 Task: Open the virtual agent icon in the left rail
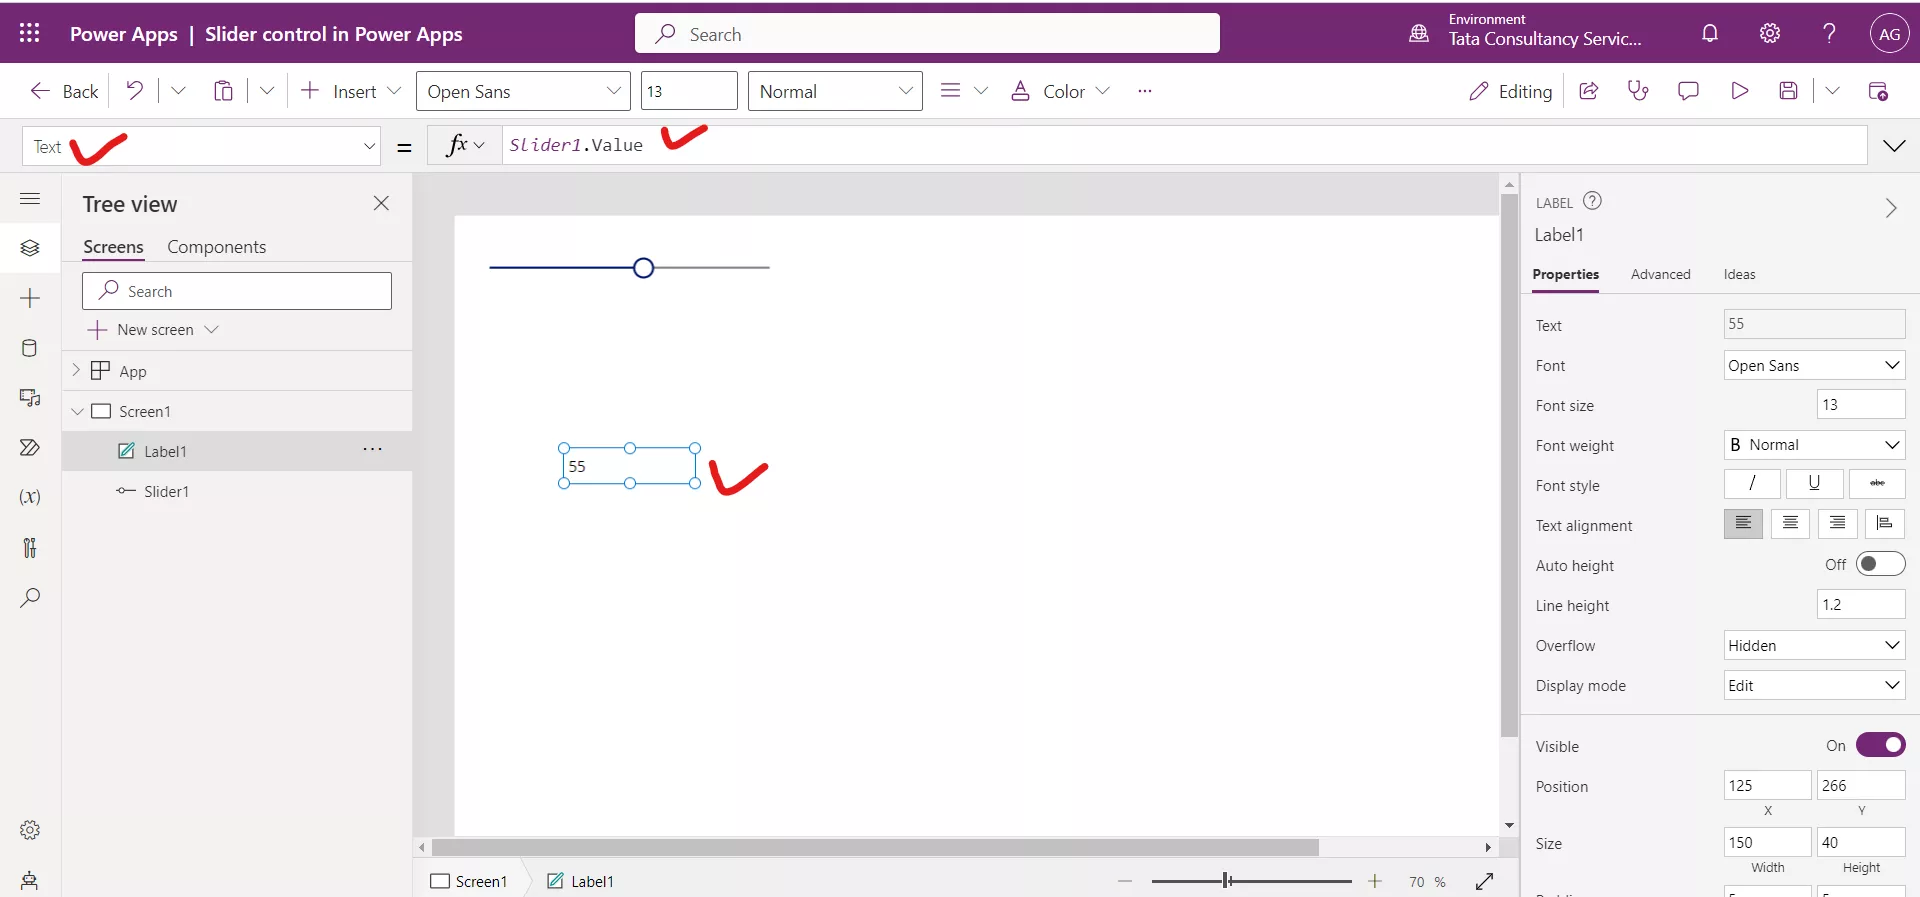click(30, 880)
